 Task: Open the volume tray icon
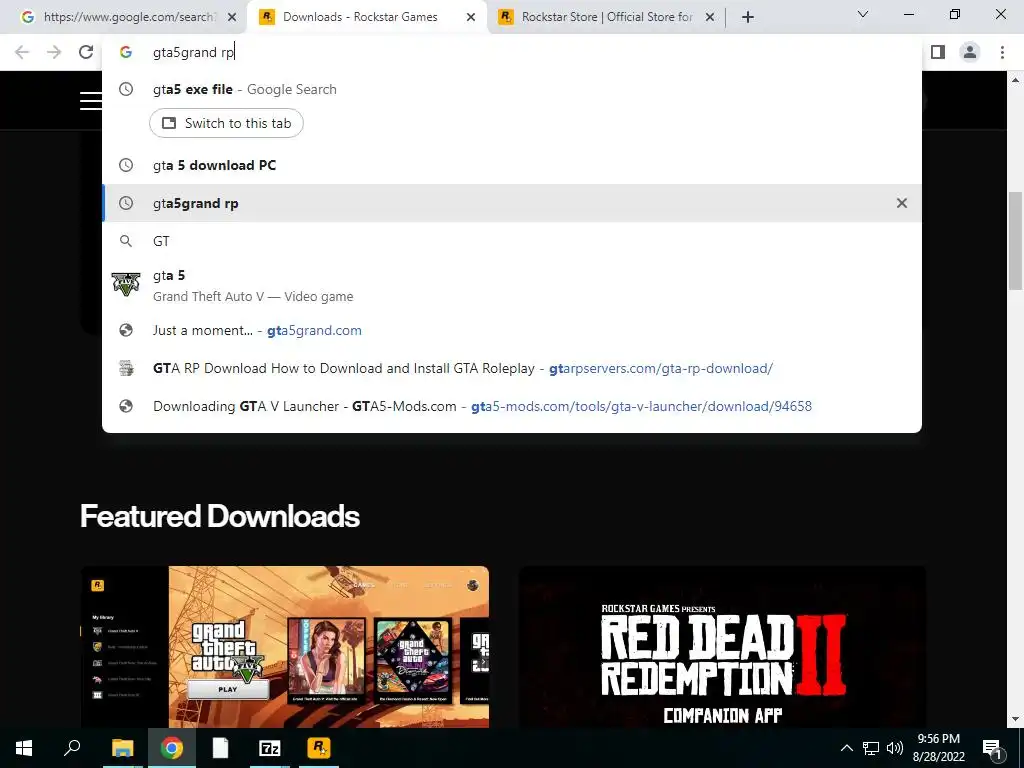pos(895,748)
